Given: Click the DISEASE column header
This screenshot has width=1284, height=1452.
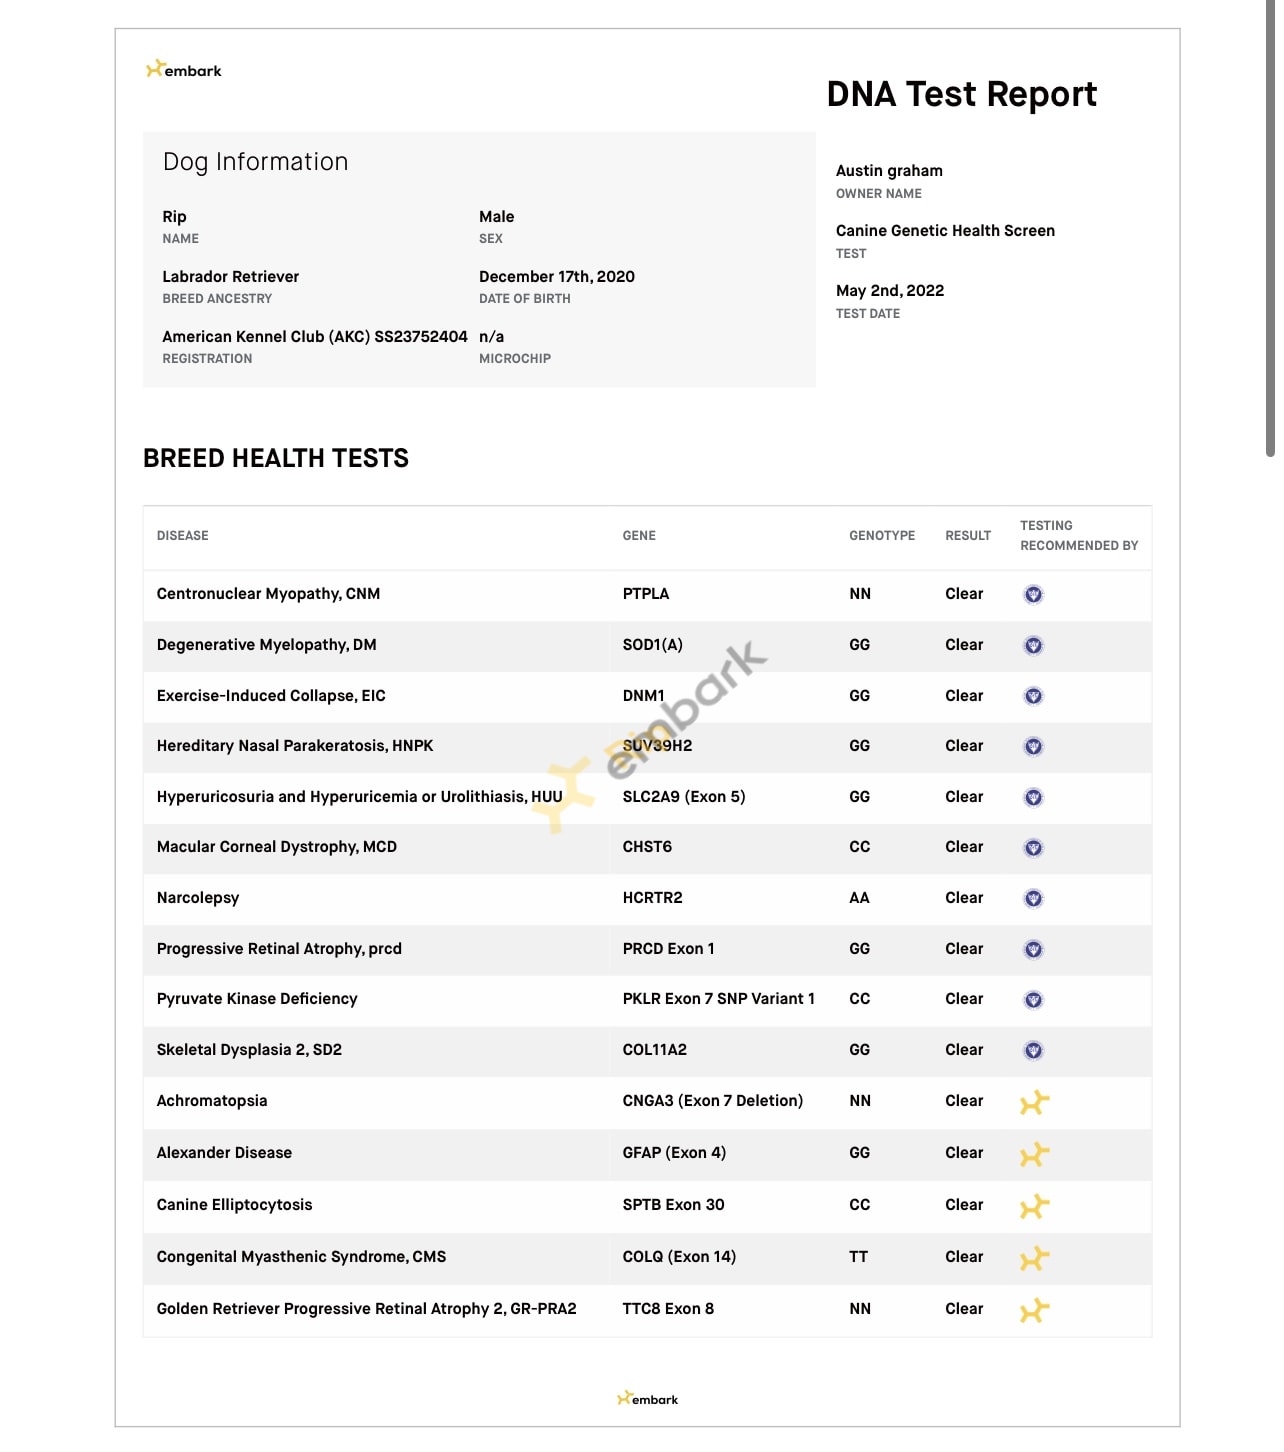Looking at the screenshot, I should coord(182,536).
